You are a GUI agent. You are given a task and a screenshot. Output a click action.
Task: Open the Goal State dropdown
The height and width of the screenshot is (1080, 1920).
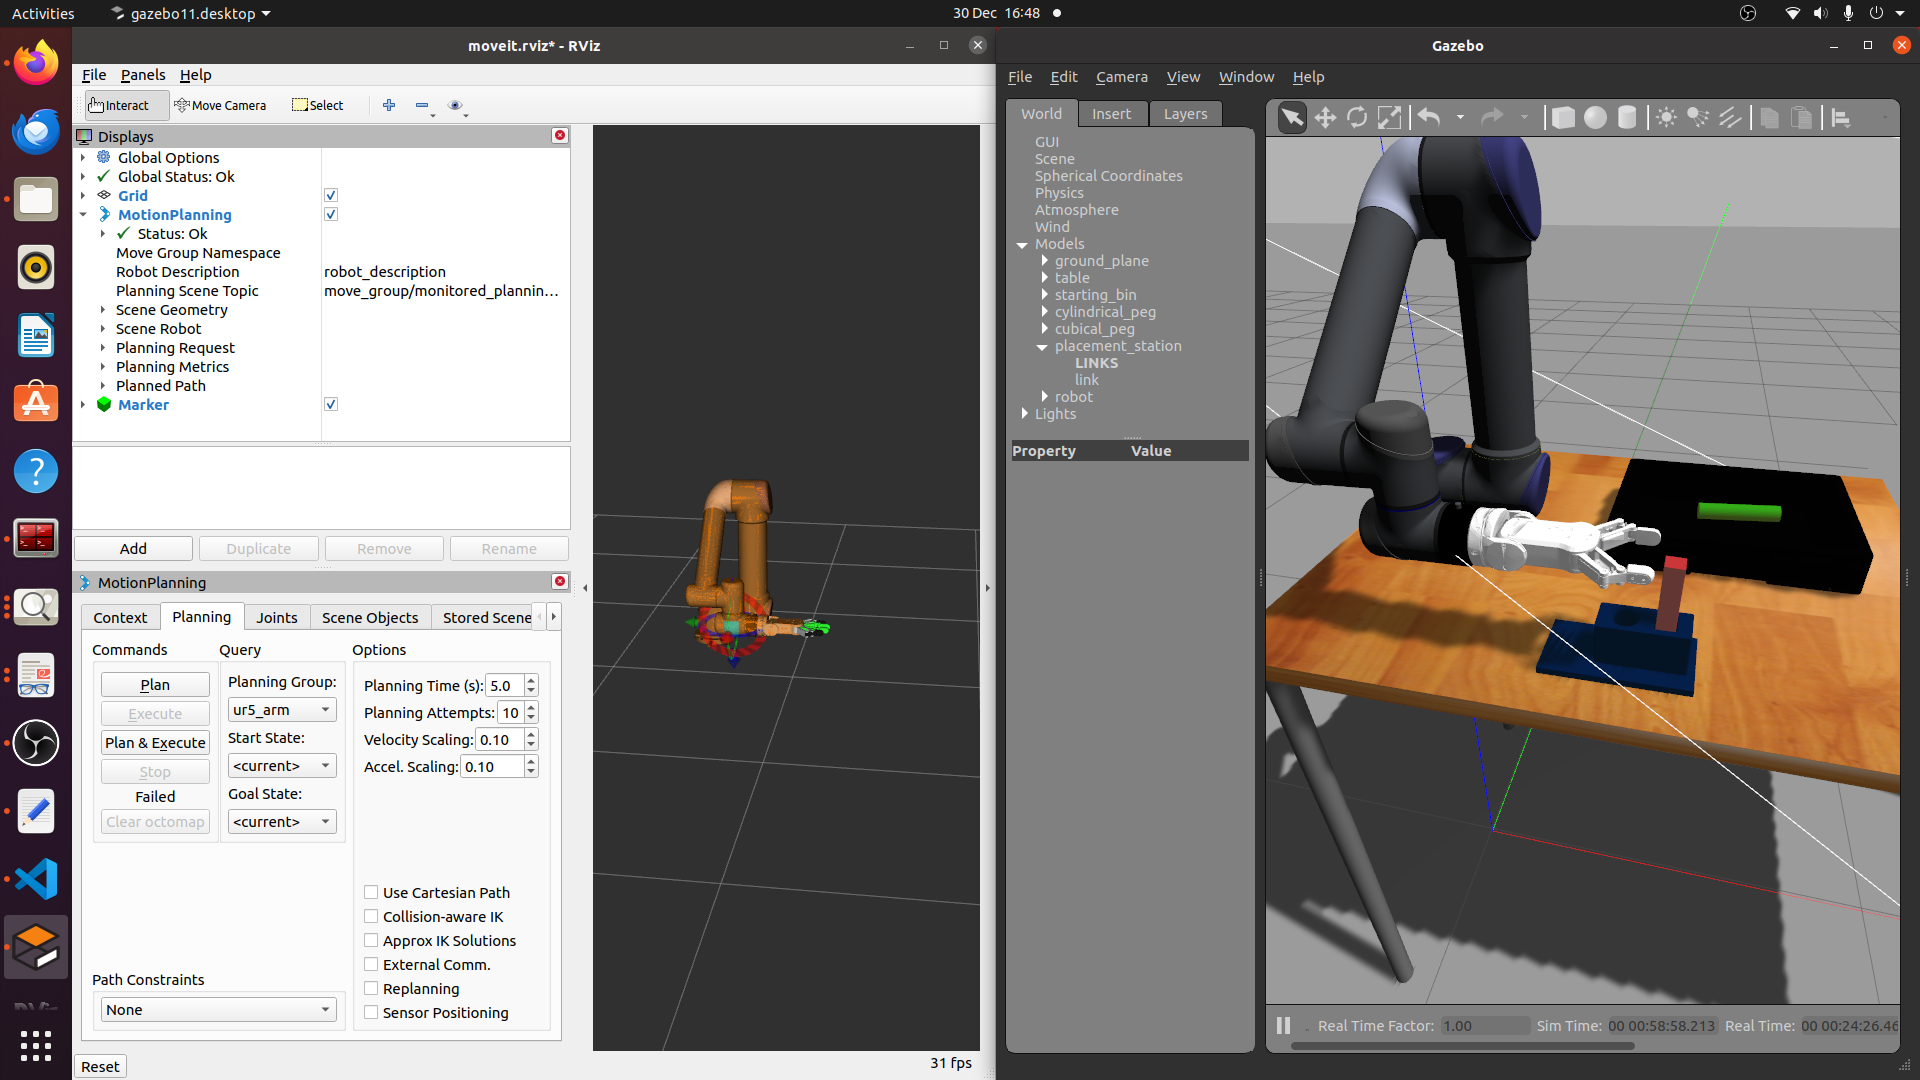282,822
